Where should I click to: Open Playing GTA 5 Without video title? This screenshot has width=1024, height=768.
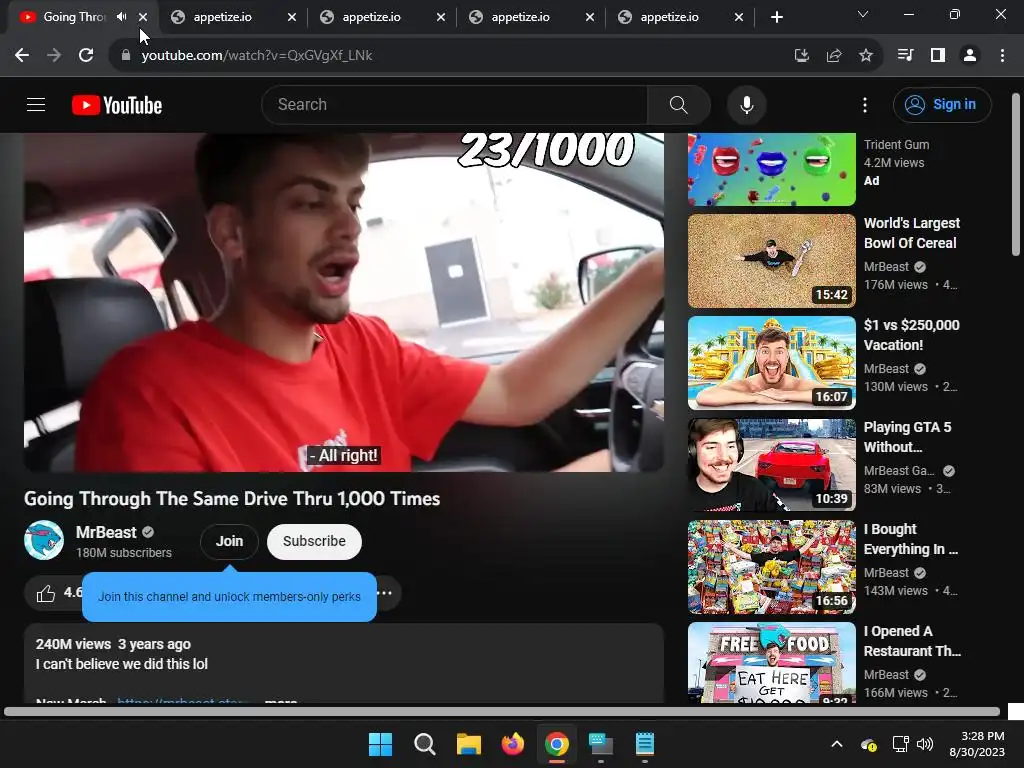tap(907, 437)
